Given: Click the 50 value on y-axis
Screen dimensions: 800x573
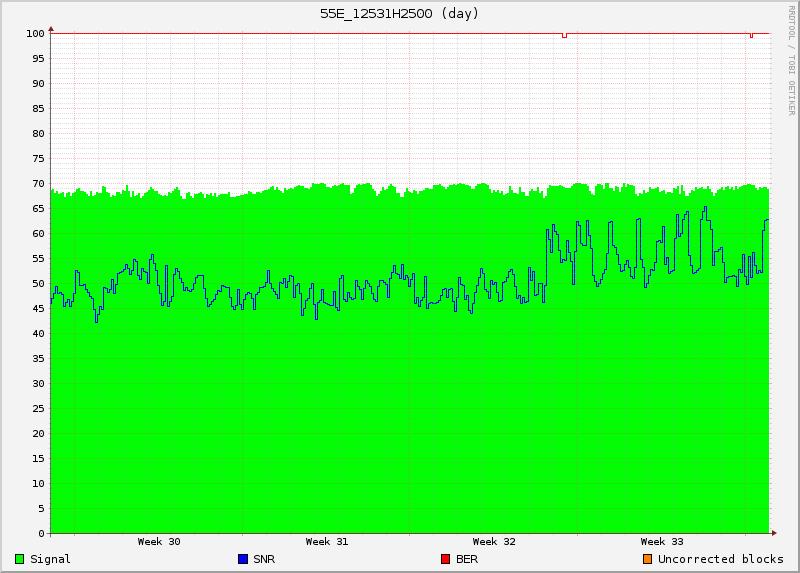Looking at the screenshot, I should click(x=38, y=284).
